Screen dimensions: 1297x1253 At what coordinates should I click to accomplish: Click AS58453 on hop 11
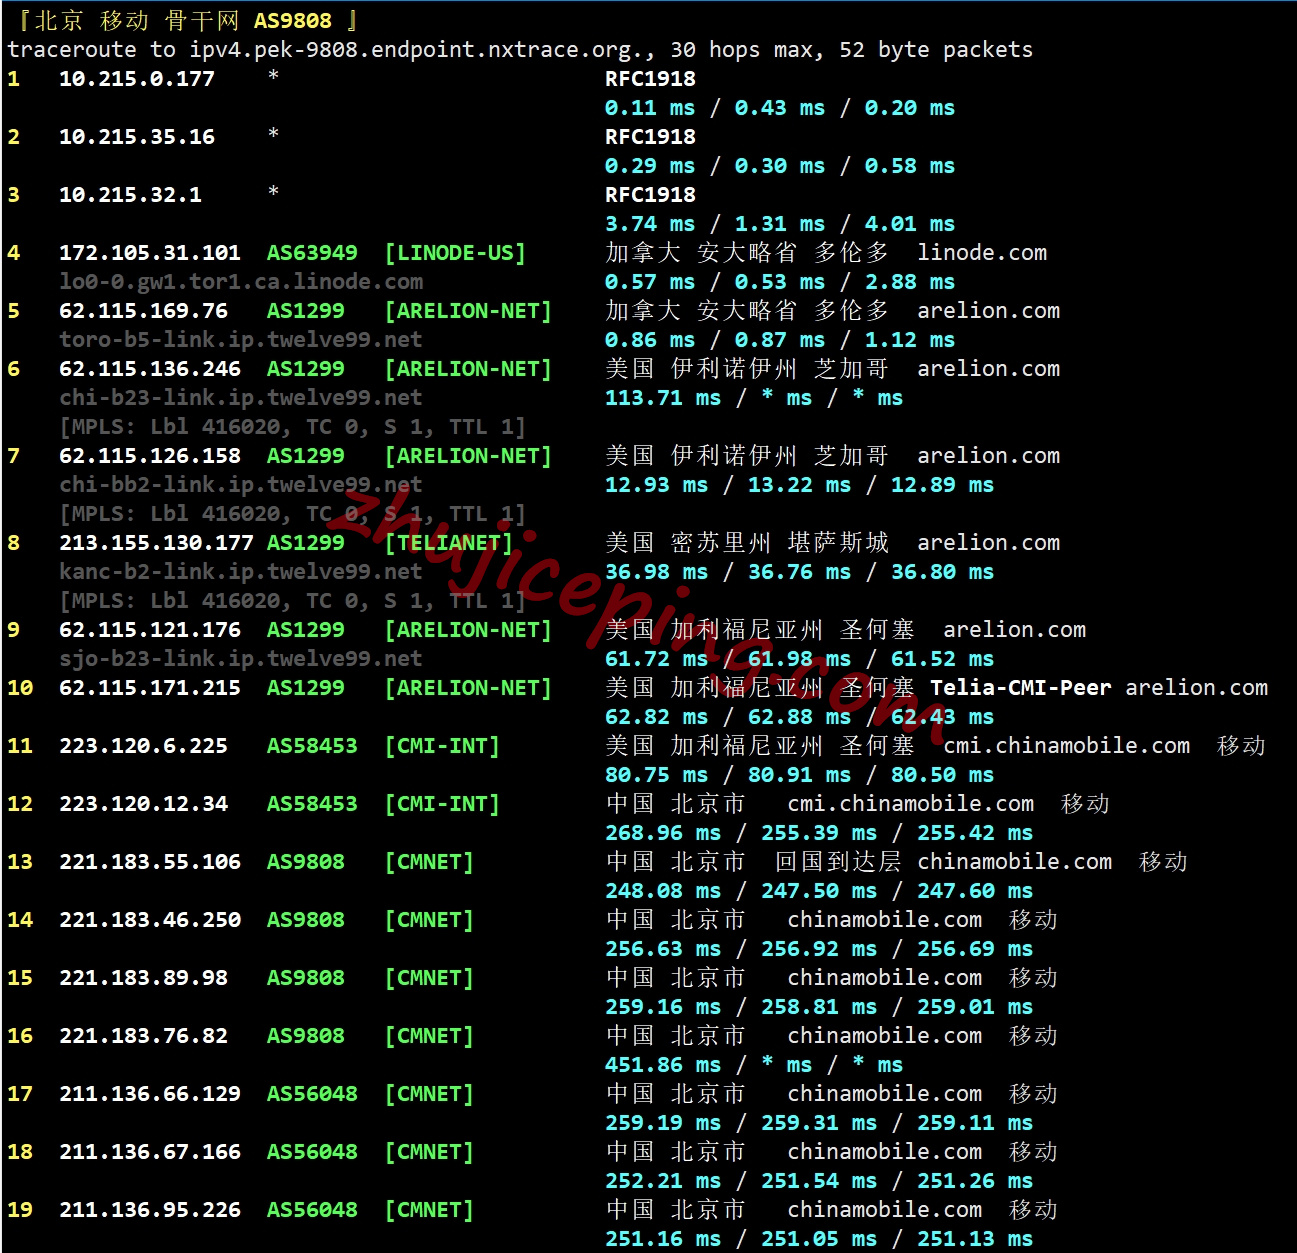312,746
